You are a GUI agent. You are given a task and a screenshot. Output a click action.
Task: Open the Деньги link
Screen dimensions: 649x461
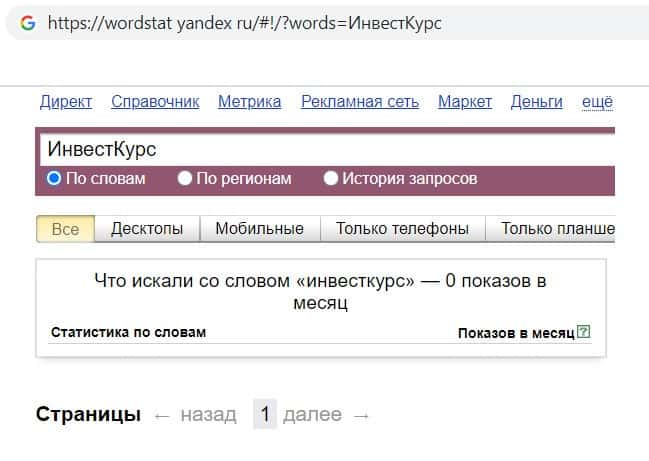537,102
